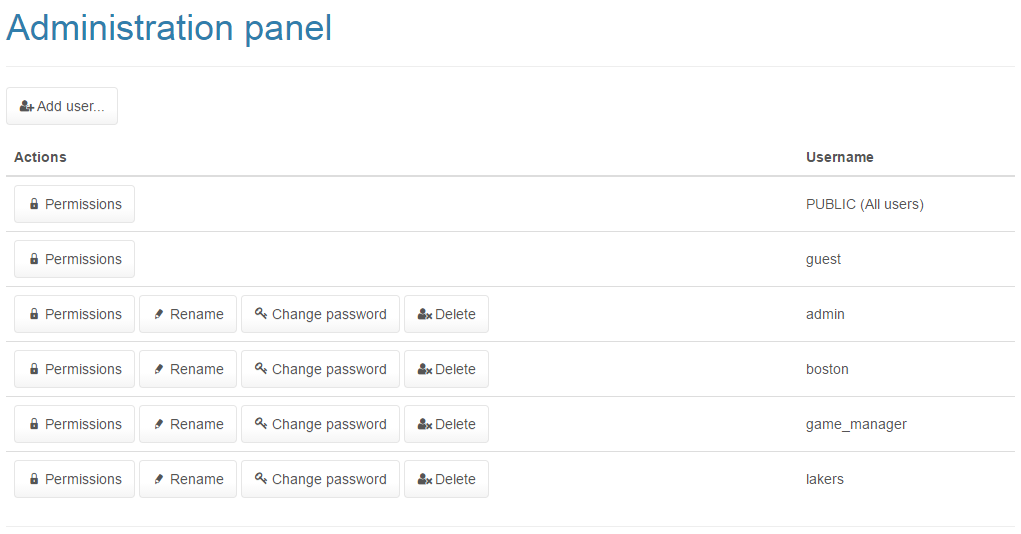The width and height of the screenshot is (1021, 534).
Task: Click the delete-user icon for boston
Action: 424,369
